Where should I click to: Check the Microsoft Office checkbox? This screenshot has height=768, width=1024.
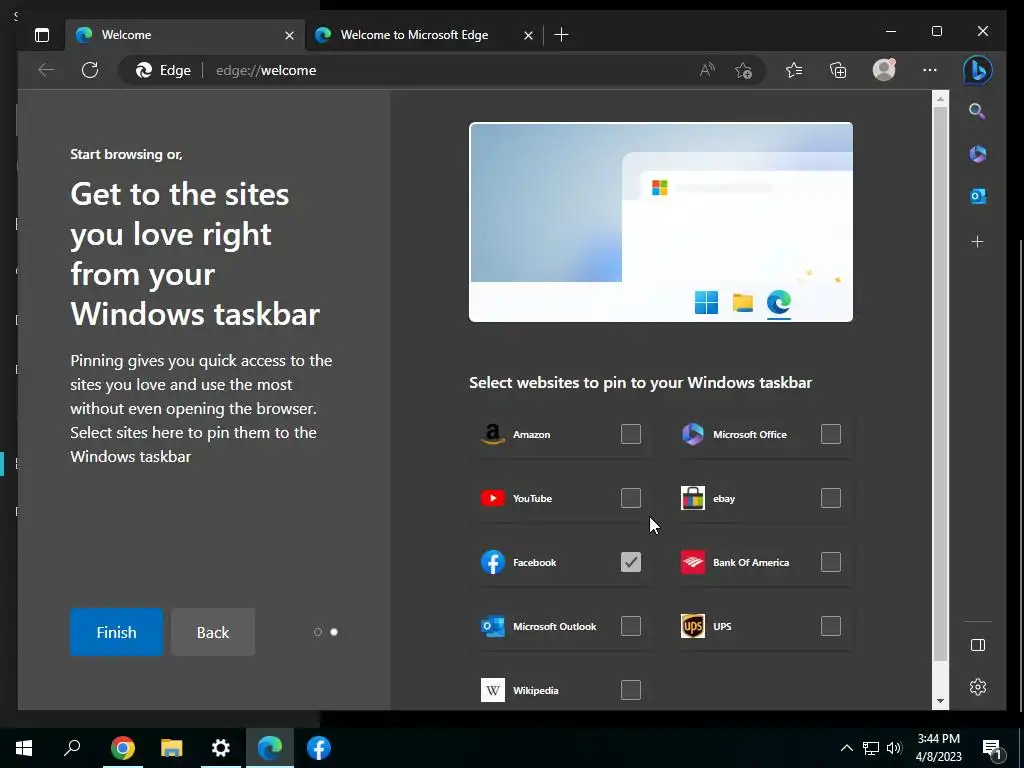point(831,434)
